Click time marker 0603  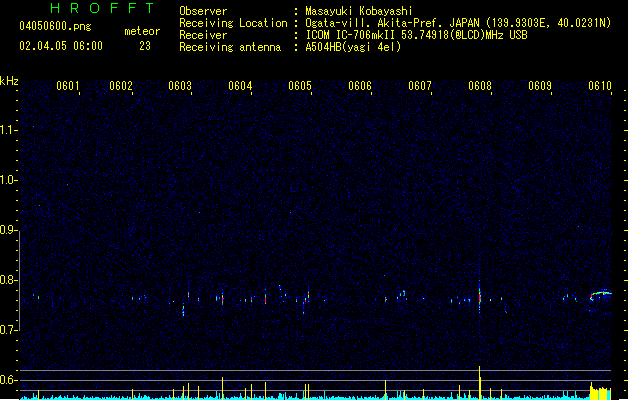point(180,86)
